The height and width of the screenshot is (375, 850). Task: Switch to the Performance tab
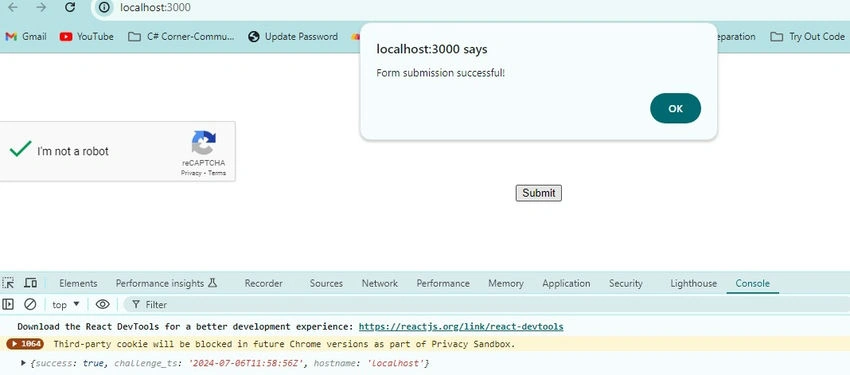[x=443, y=283]
